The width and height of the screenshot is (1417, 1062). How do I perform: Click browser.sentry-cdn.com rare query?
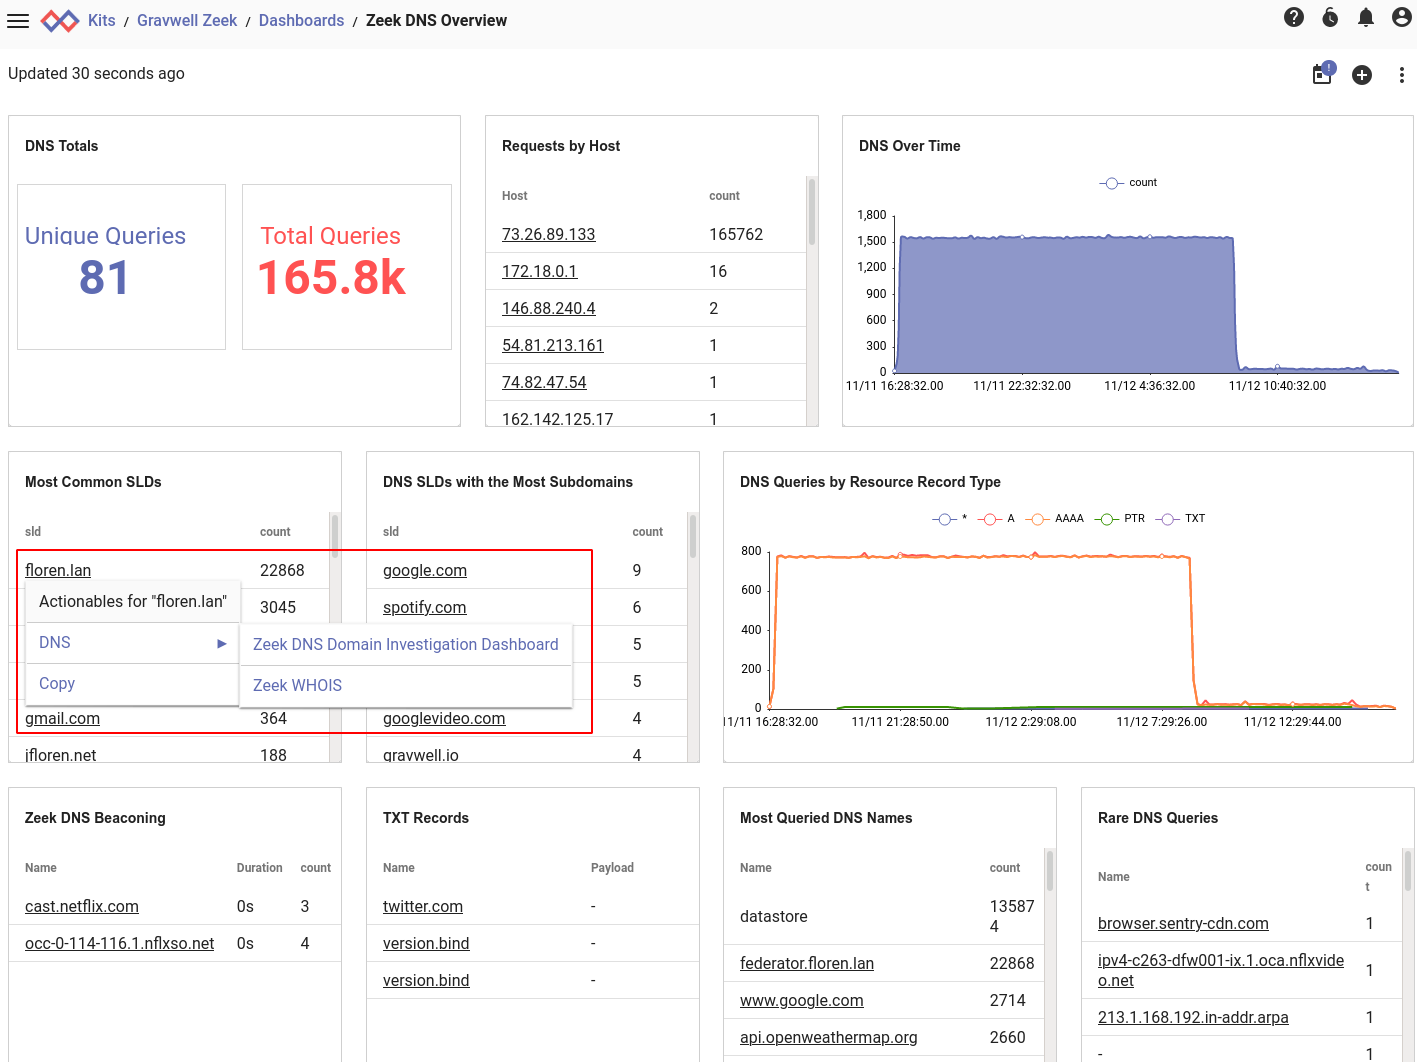pos(1183,923)
